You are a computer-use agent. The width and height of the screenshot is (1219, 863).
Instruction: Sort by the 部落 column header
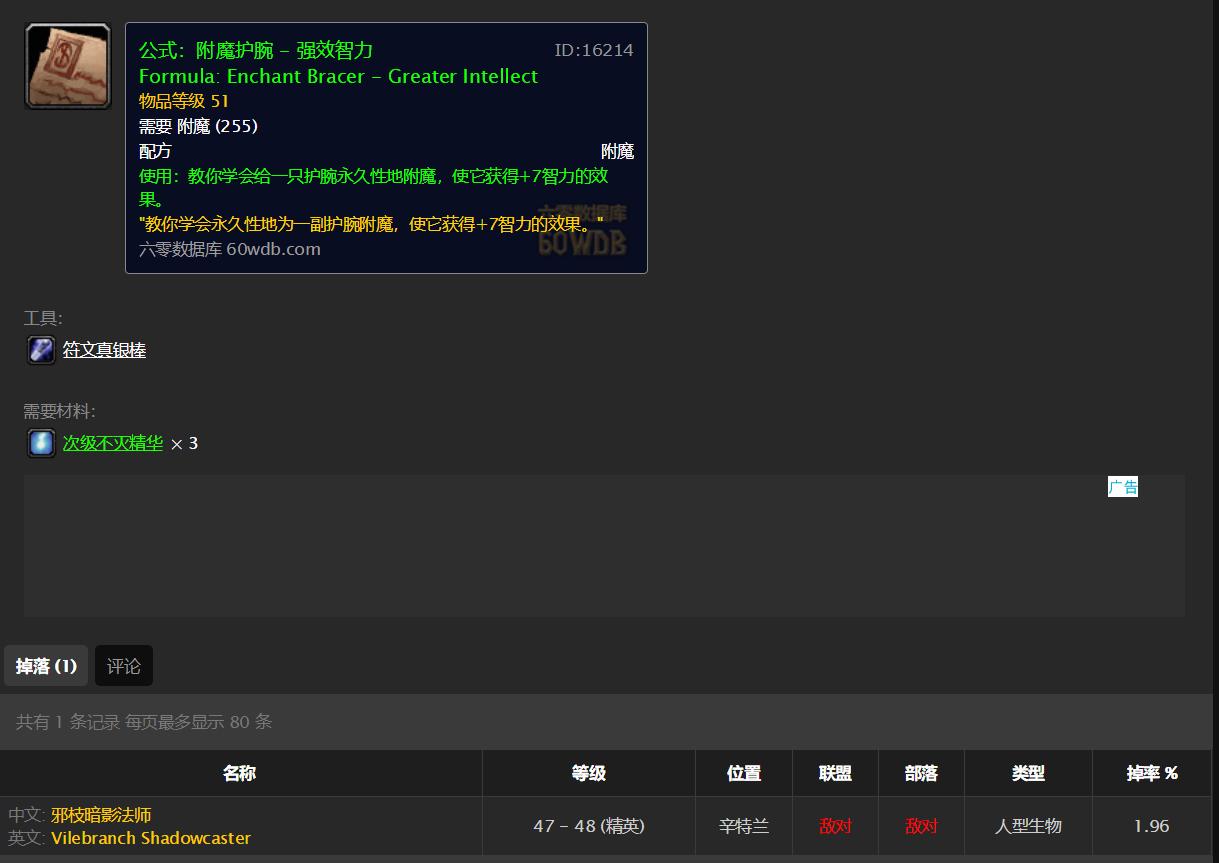coord(921,773)
